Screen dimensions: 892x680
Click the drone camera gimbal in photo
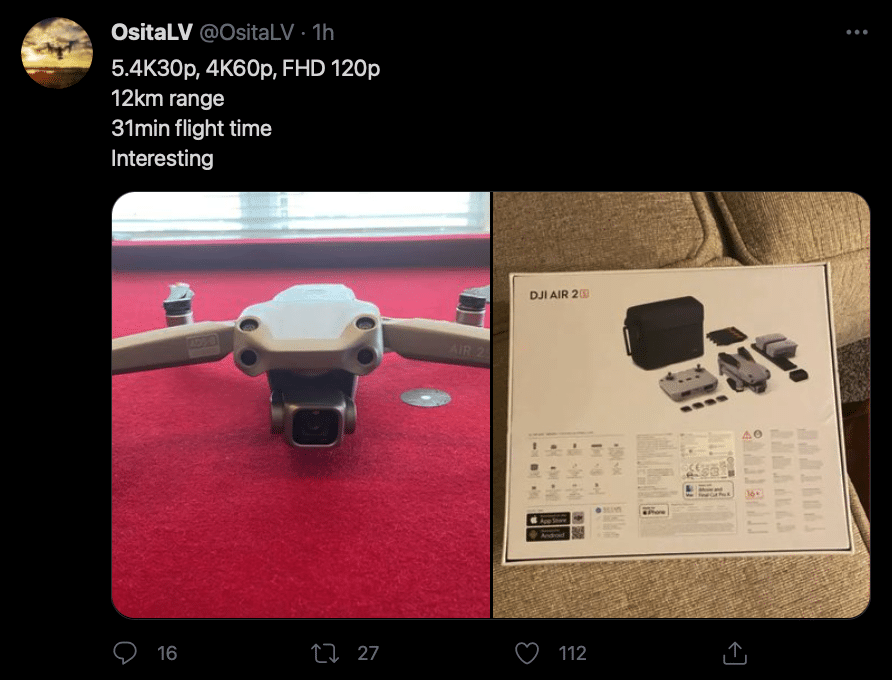click(314, 418)
